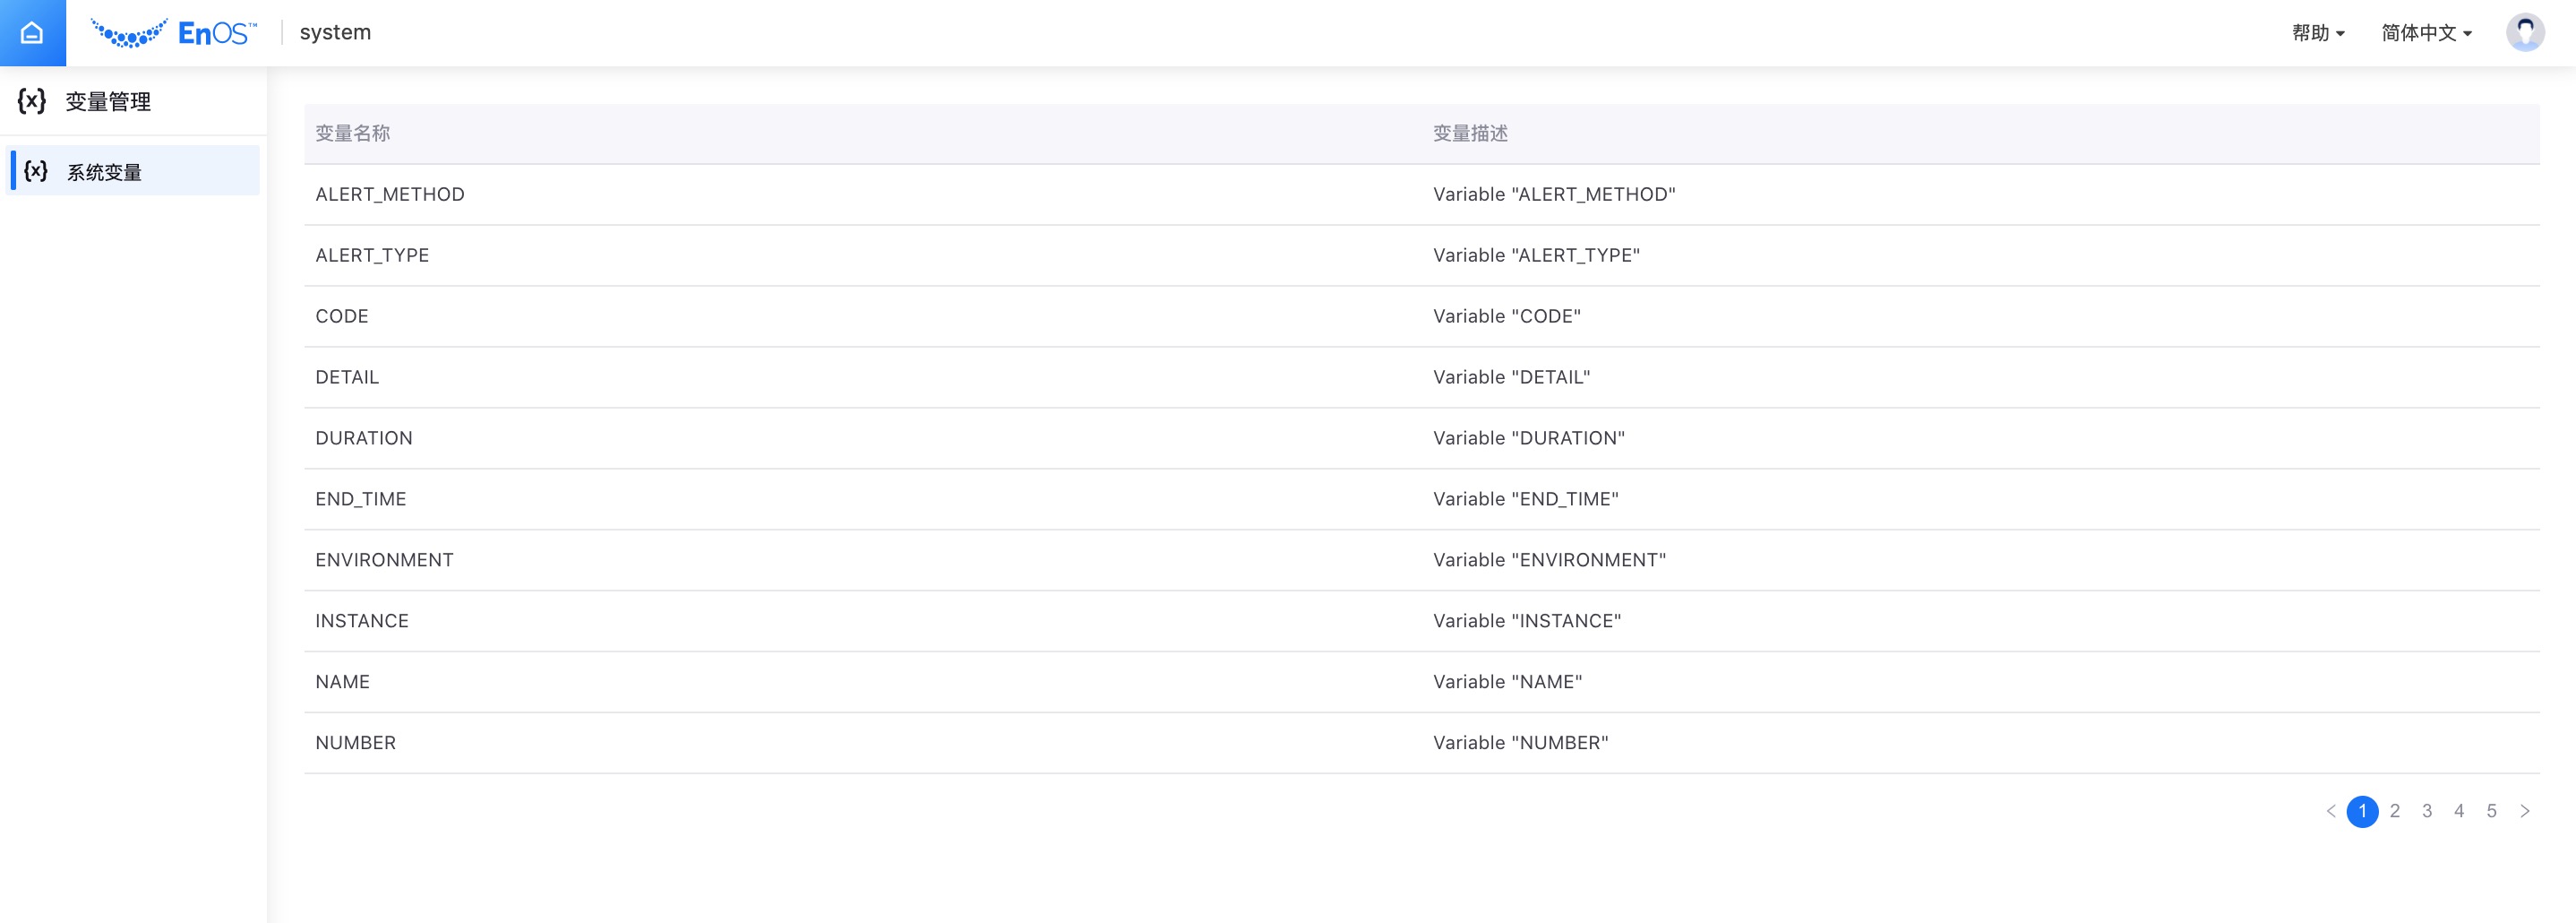Jump to page 5 of variables
2576x923 pixels.
[x=2491, y=811]
